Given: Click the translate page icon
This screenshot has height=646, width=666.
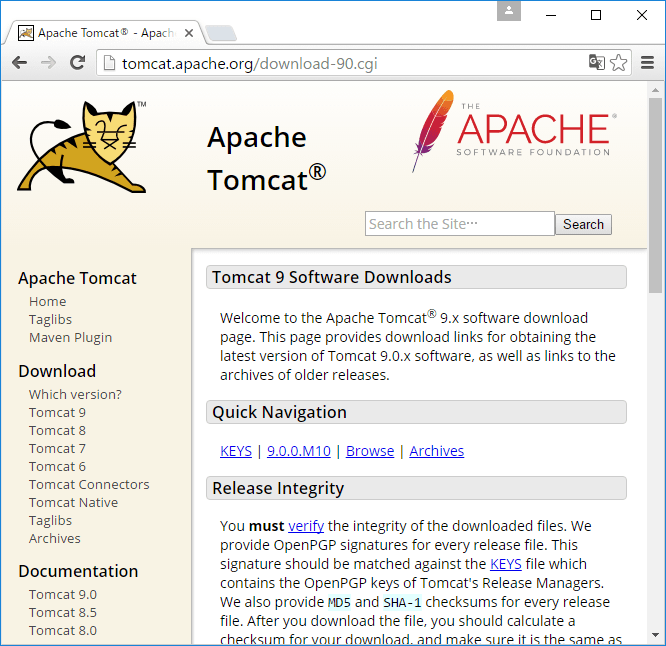Looking at the screenshot, I should coord(597,63).
